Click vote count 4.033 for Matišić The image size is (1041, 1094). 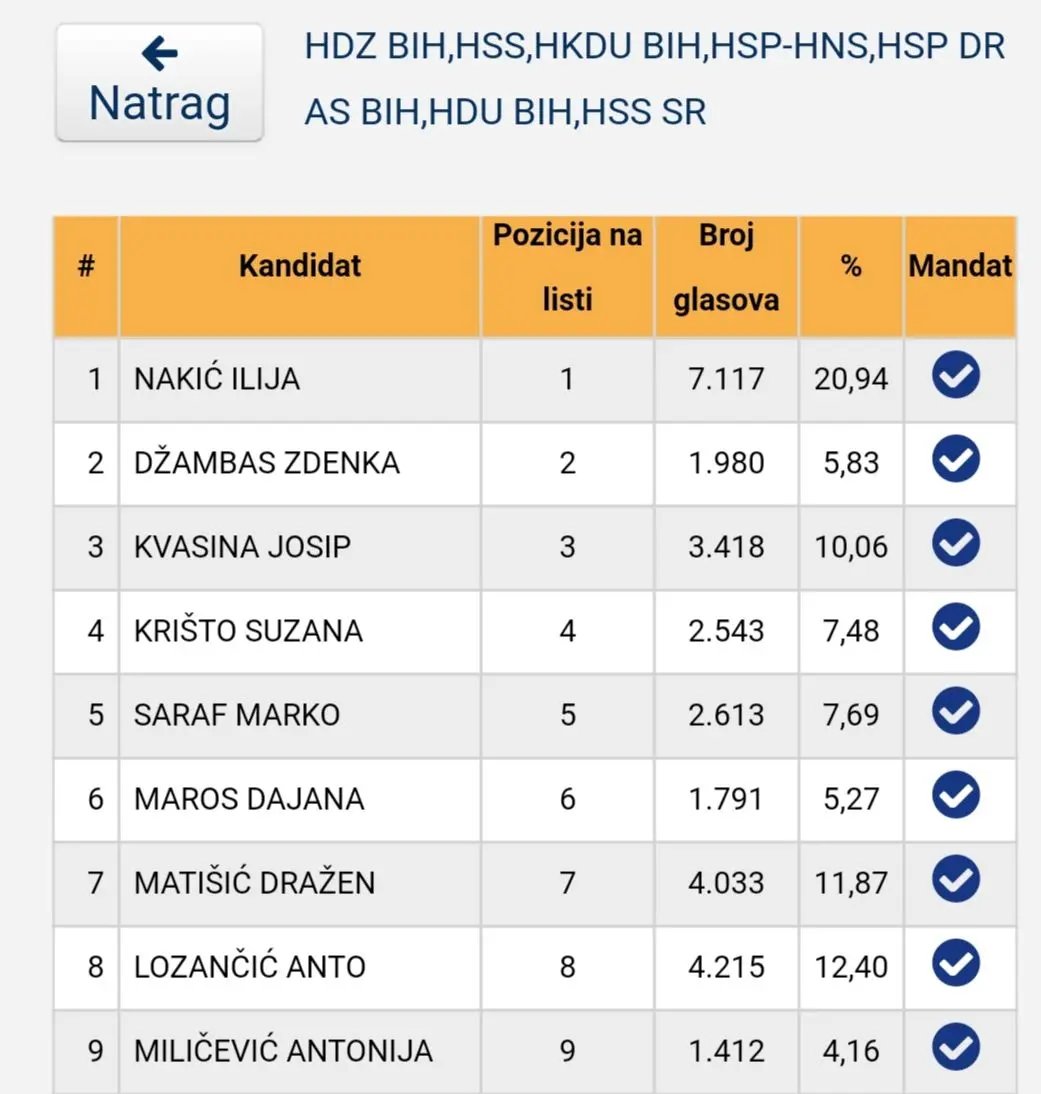pyautogui.click(x=726, y=883)
